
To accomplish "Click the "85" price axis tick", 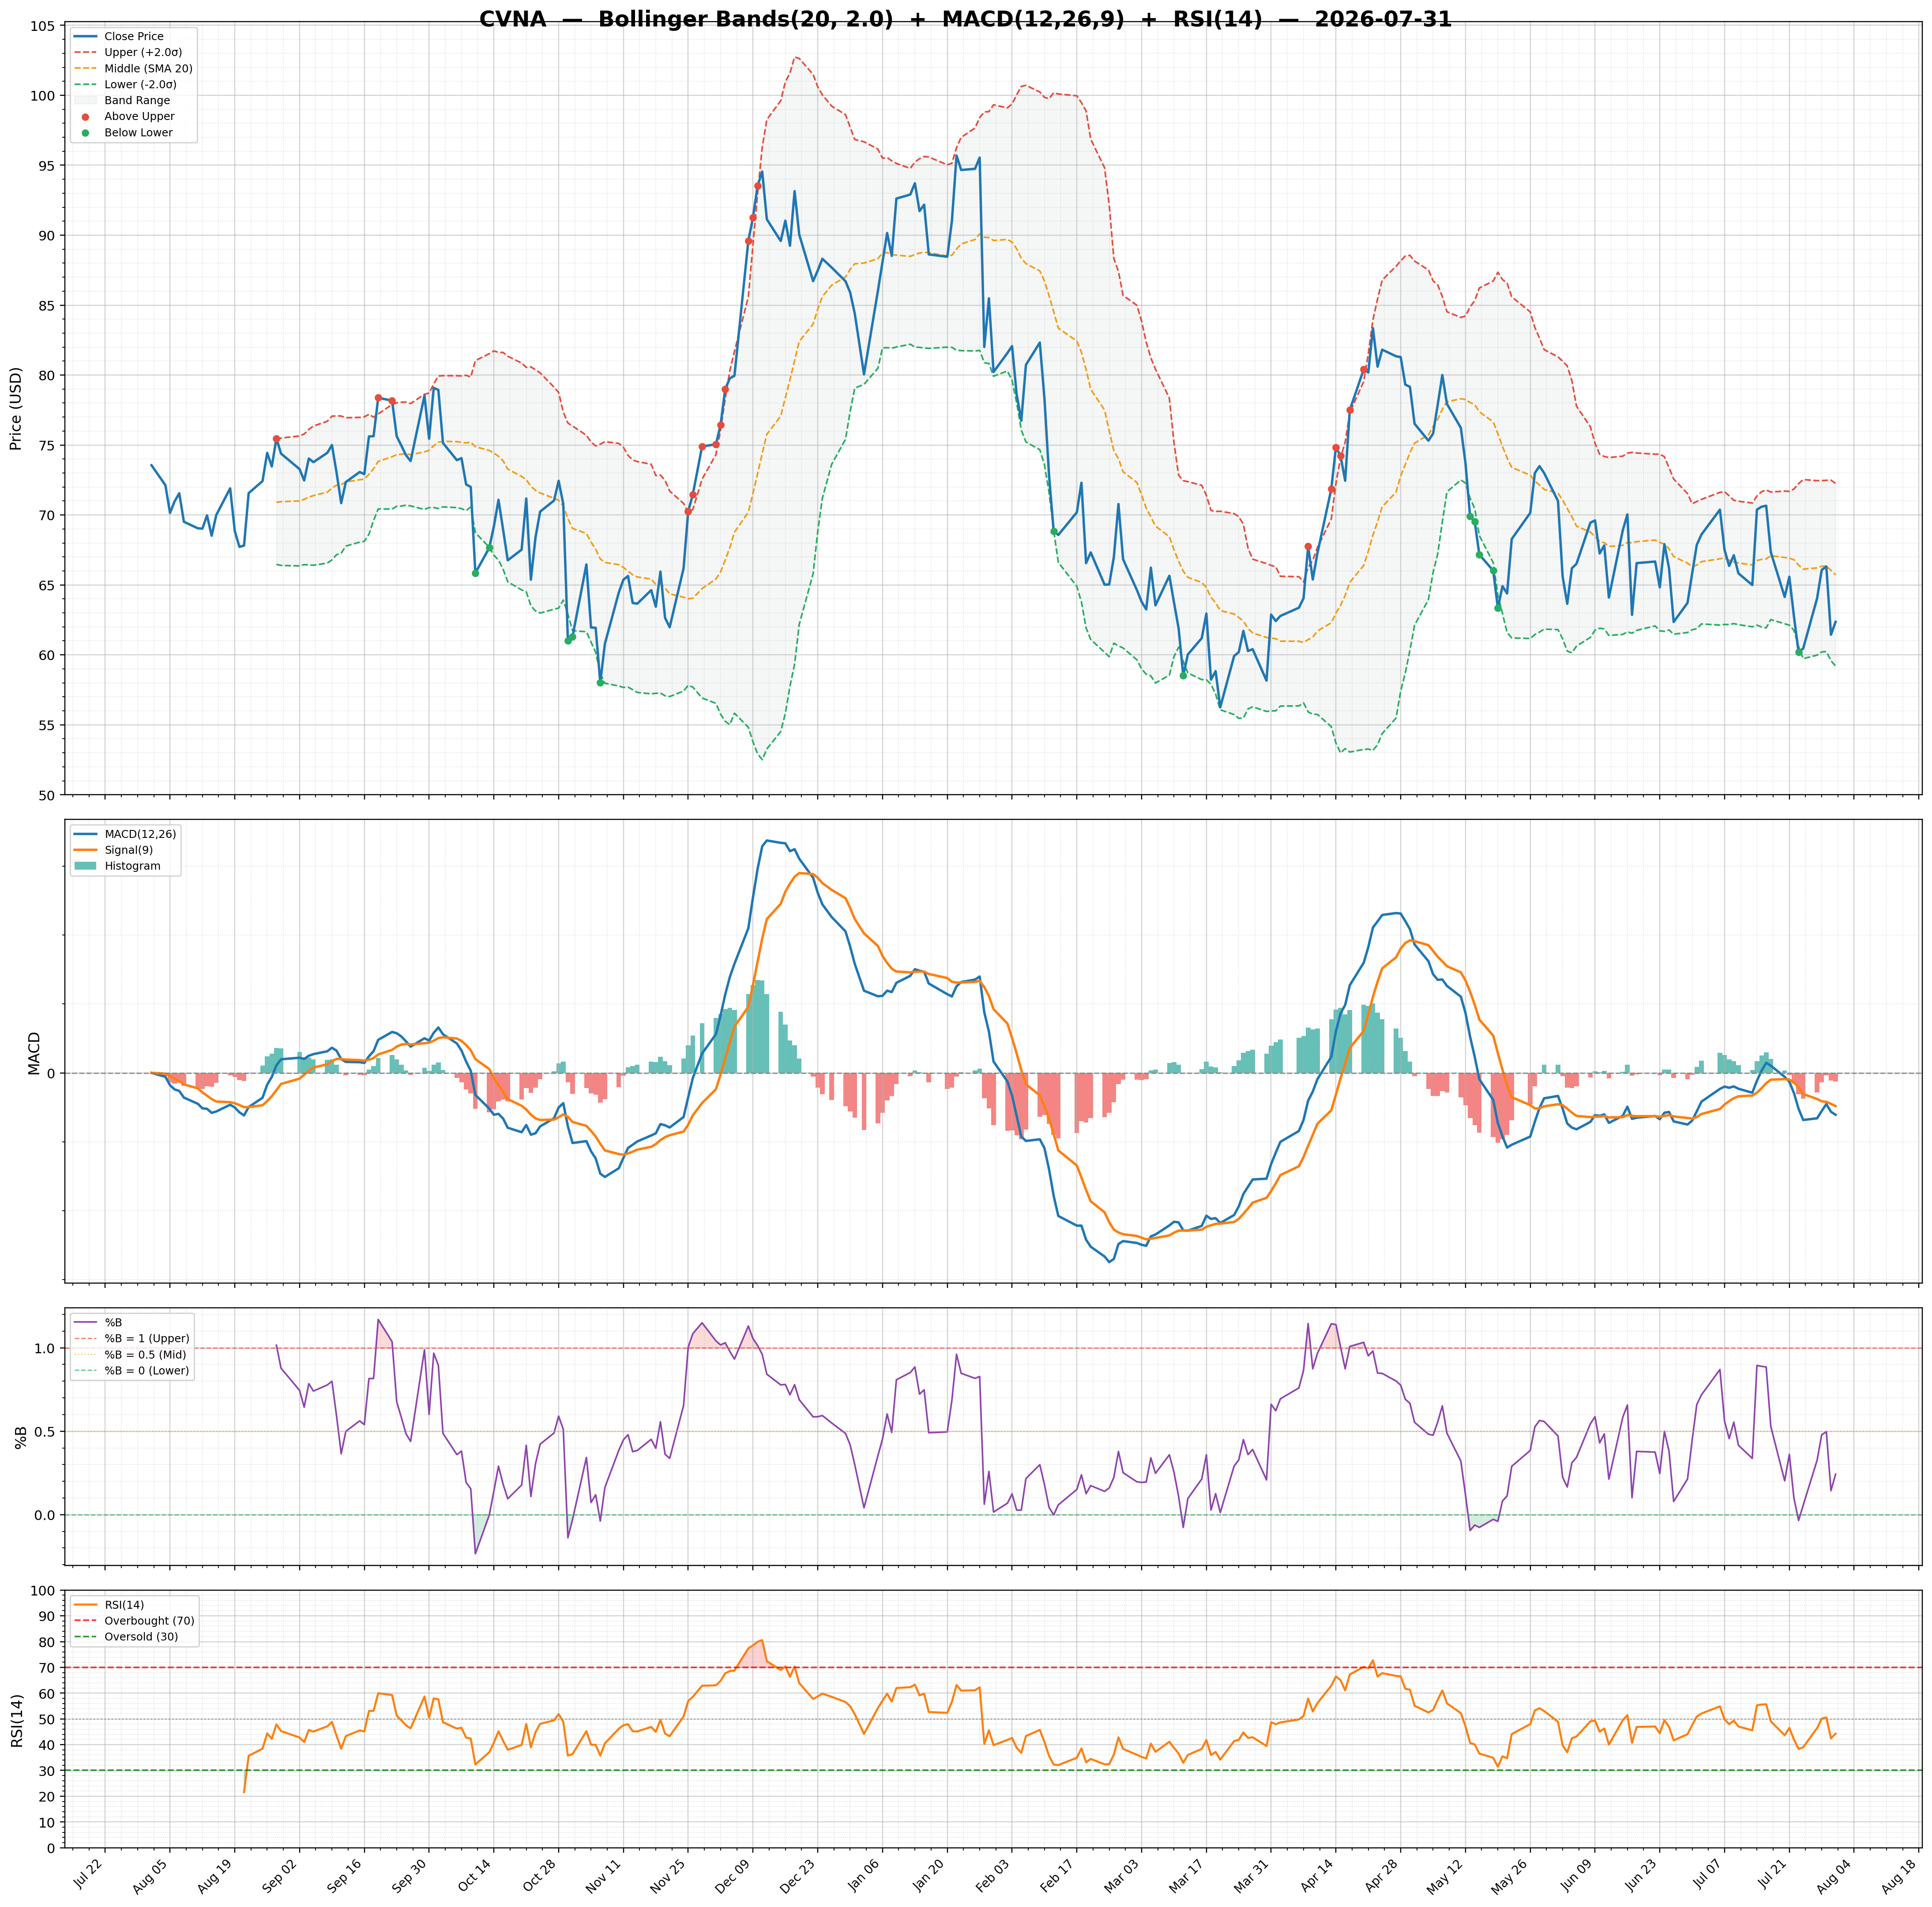I will click(x=47, y=306).
